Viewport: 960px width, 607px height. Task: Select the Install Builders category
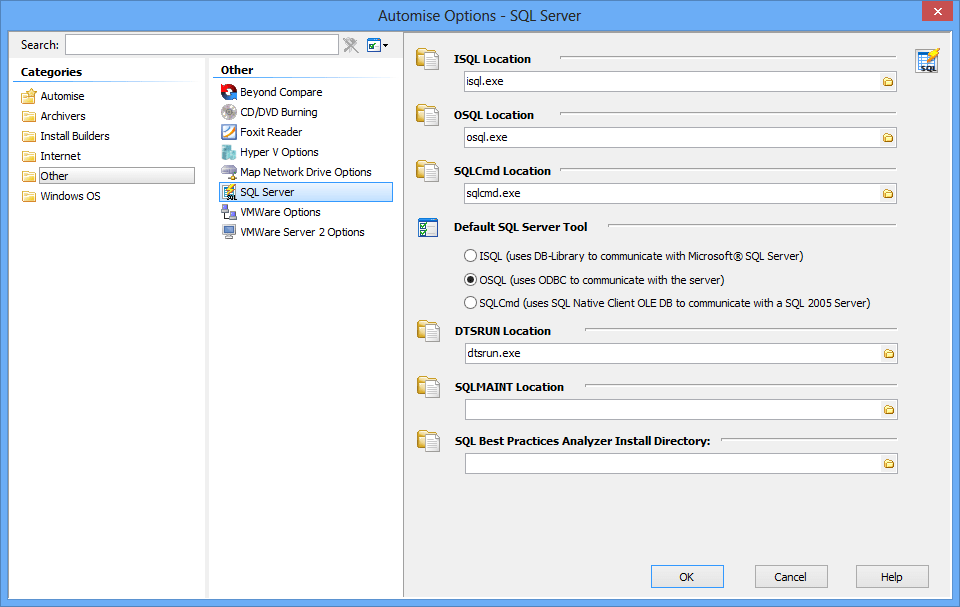point(74,136)
